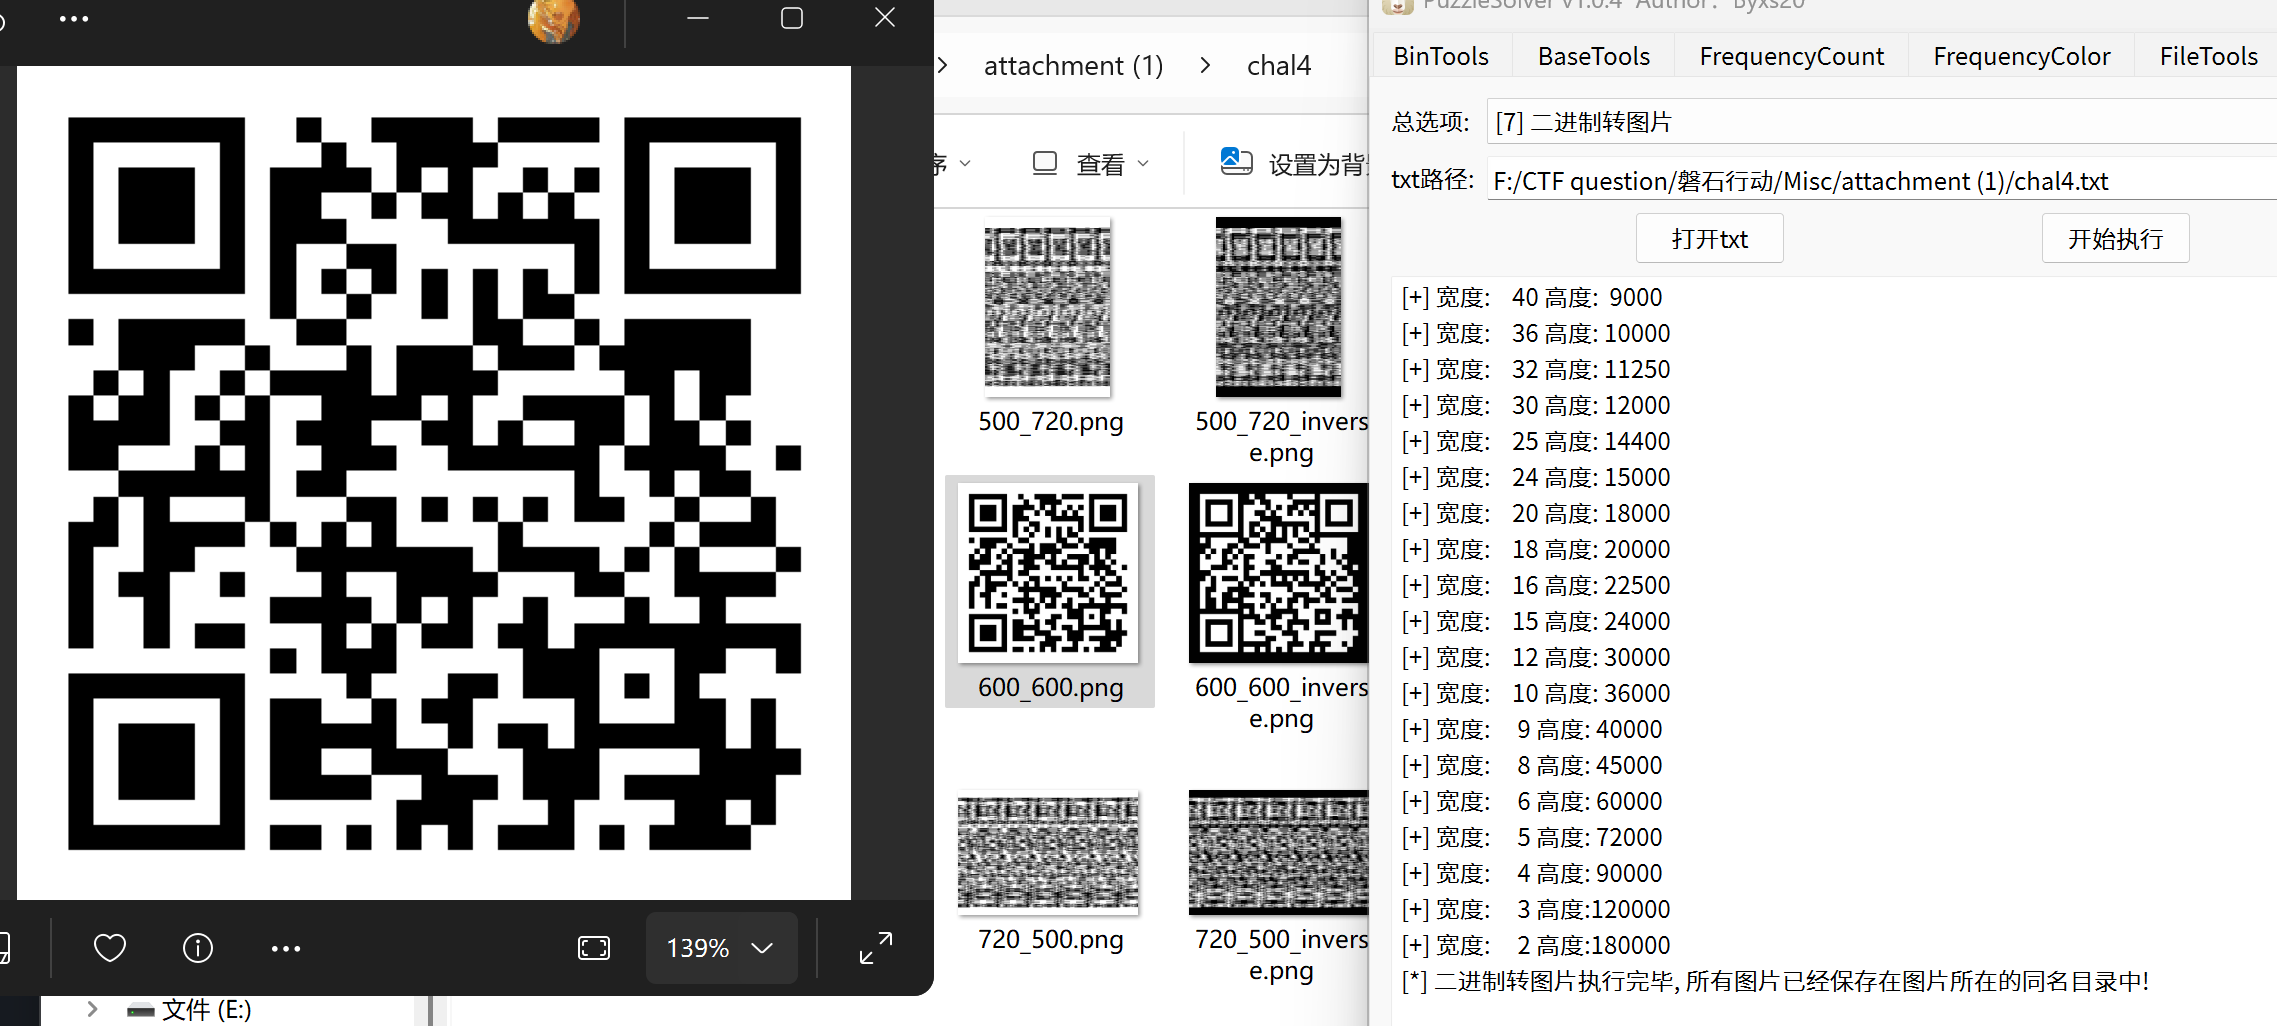Click the 720_500.png file name label
Screen dimensions: 2277x1026
pos(1050,939)
